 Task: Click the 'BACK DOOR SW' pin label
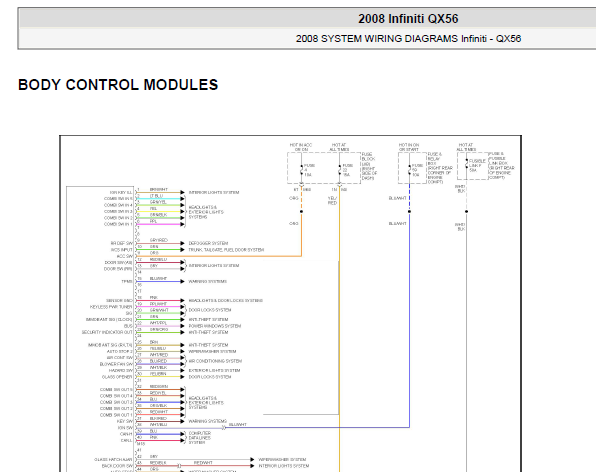(x=117, y=466)
